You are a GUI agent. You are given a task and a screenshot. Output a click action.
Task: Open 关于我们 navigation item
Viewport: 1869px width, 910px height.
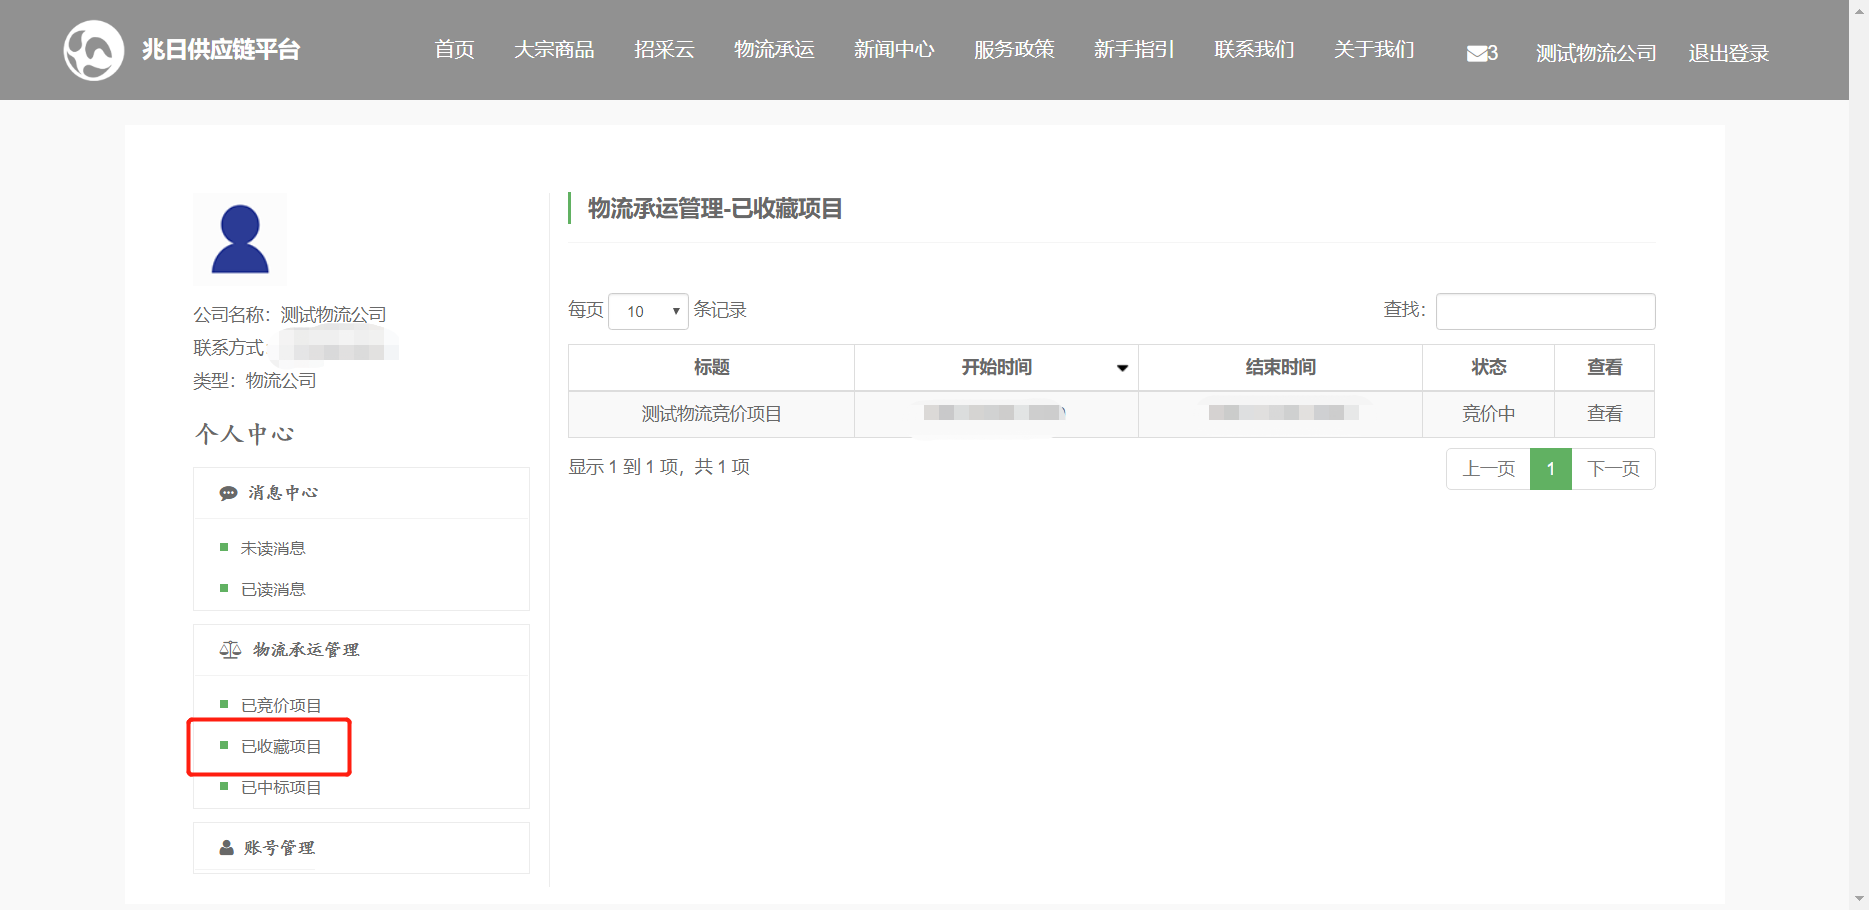click(x=1374, y=50)
